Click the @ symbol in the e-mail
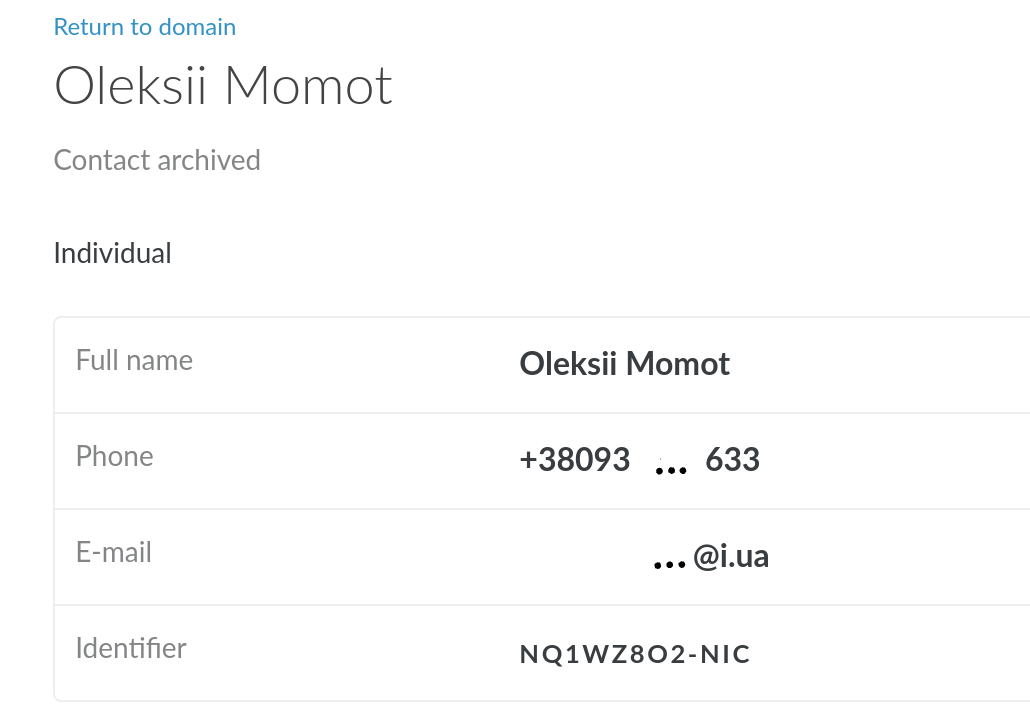The width and height of the screenshot is (1030, 728). pos(705,556)
